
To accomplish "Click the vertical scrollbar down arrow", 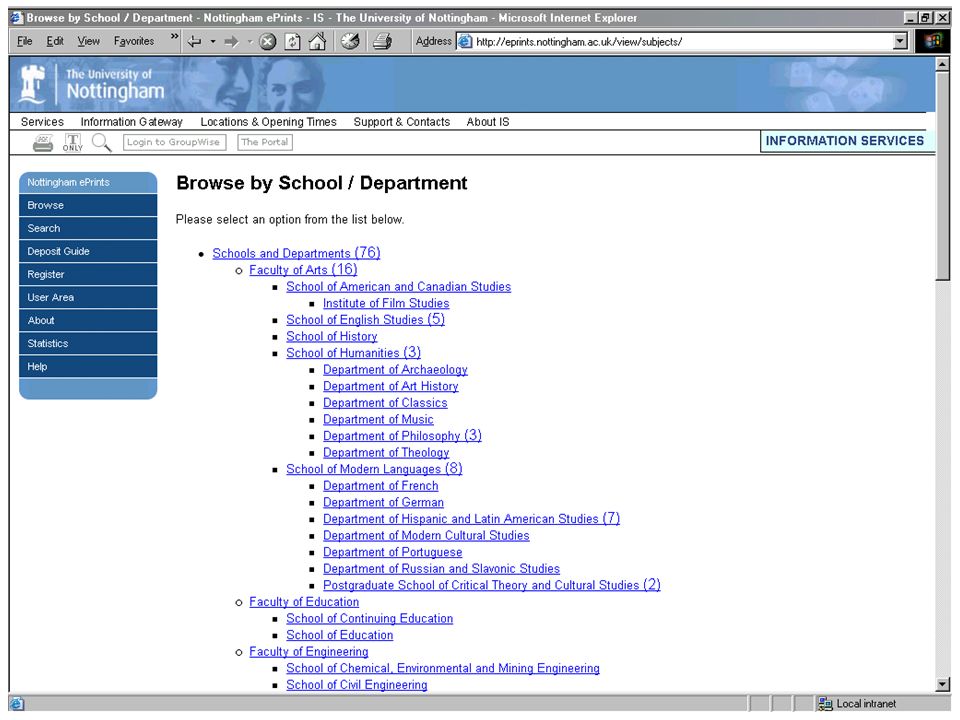I will [943, 684].
